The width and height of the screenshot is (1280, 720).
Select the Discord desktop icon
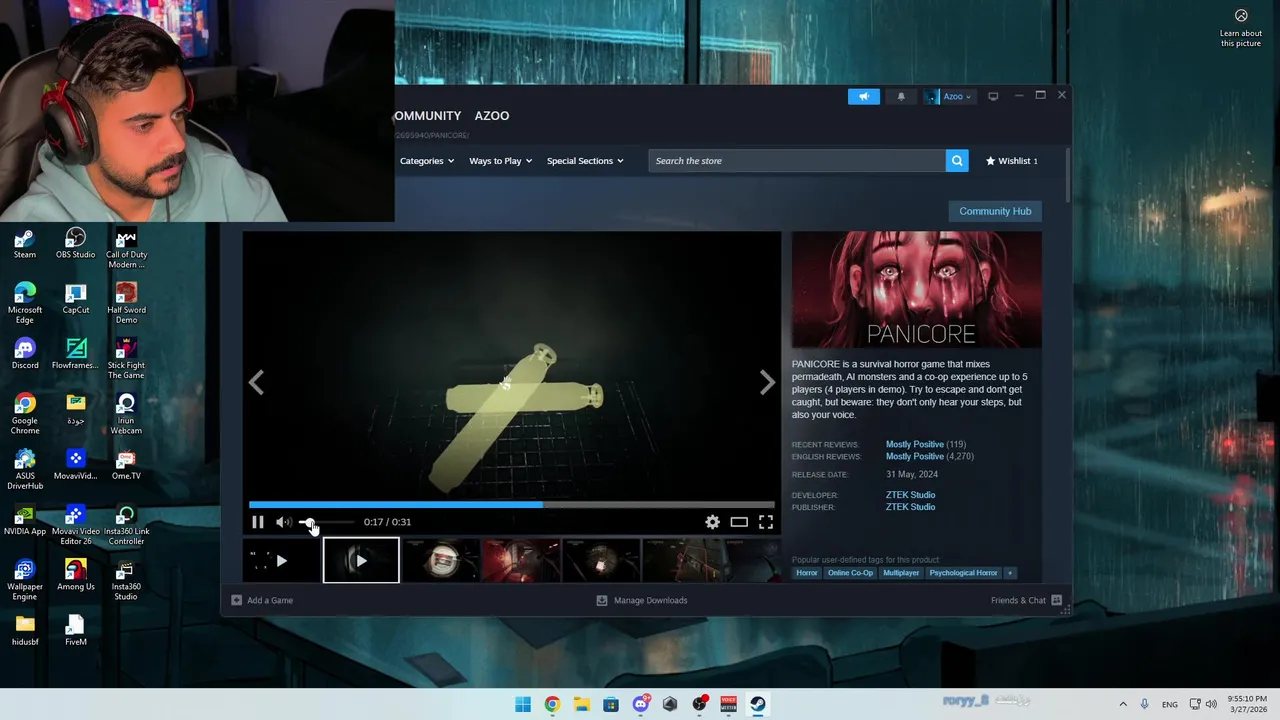(25, 354)
